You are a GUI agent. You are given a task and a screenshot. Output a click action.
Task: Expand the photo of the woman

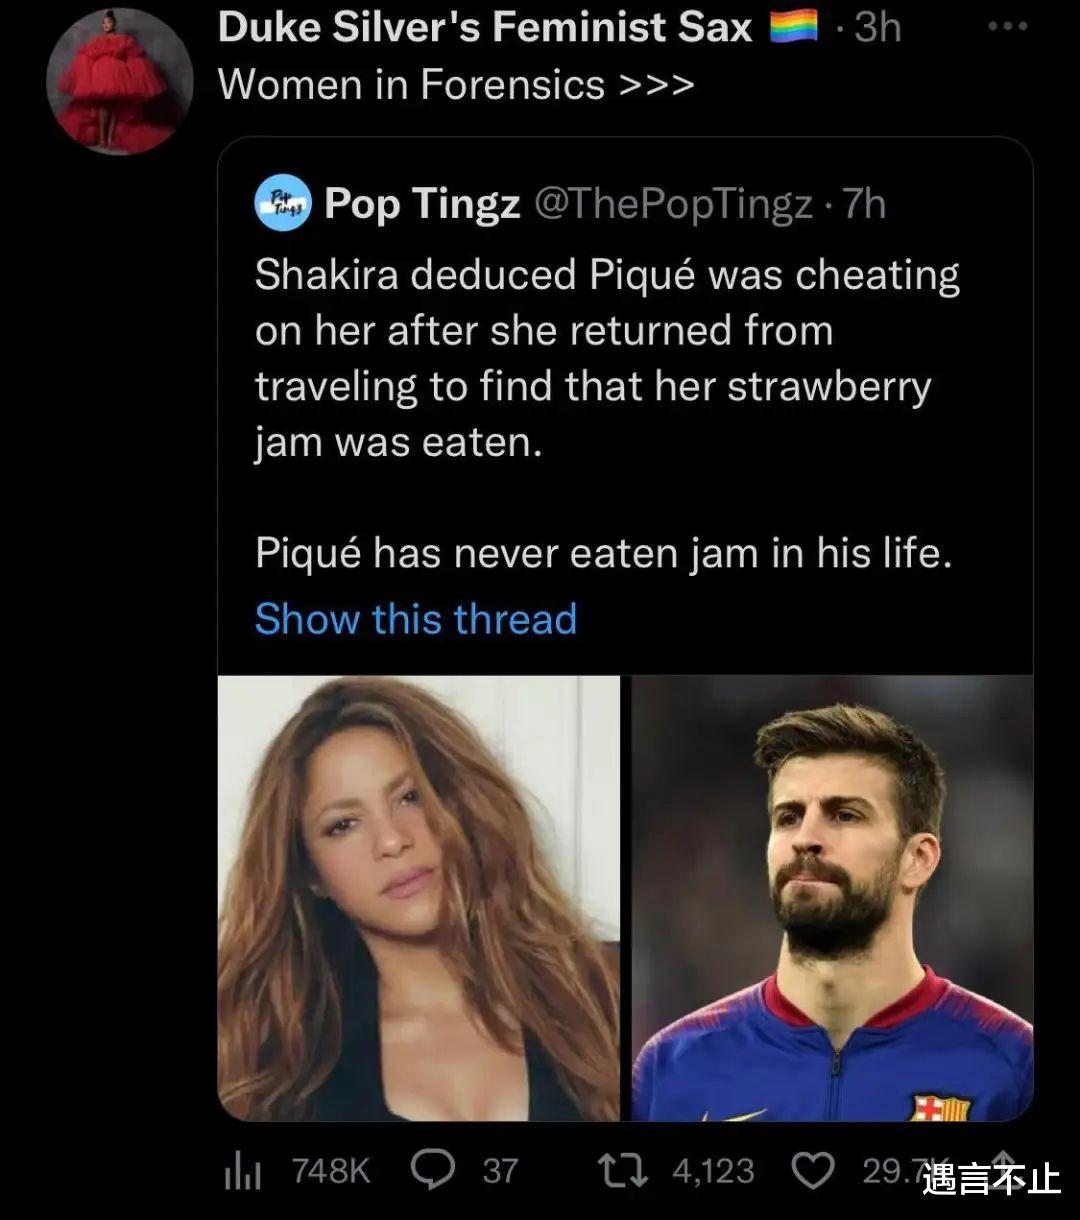click(419, 897)
